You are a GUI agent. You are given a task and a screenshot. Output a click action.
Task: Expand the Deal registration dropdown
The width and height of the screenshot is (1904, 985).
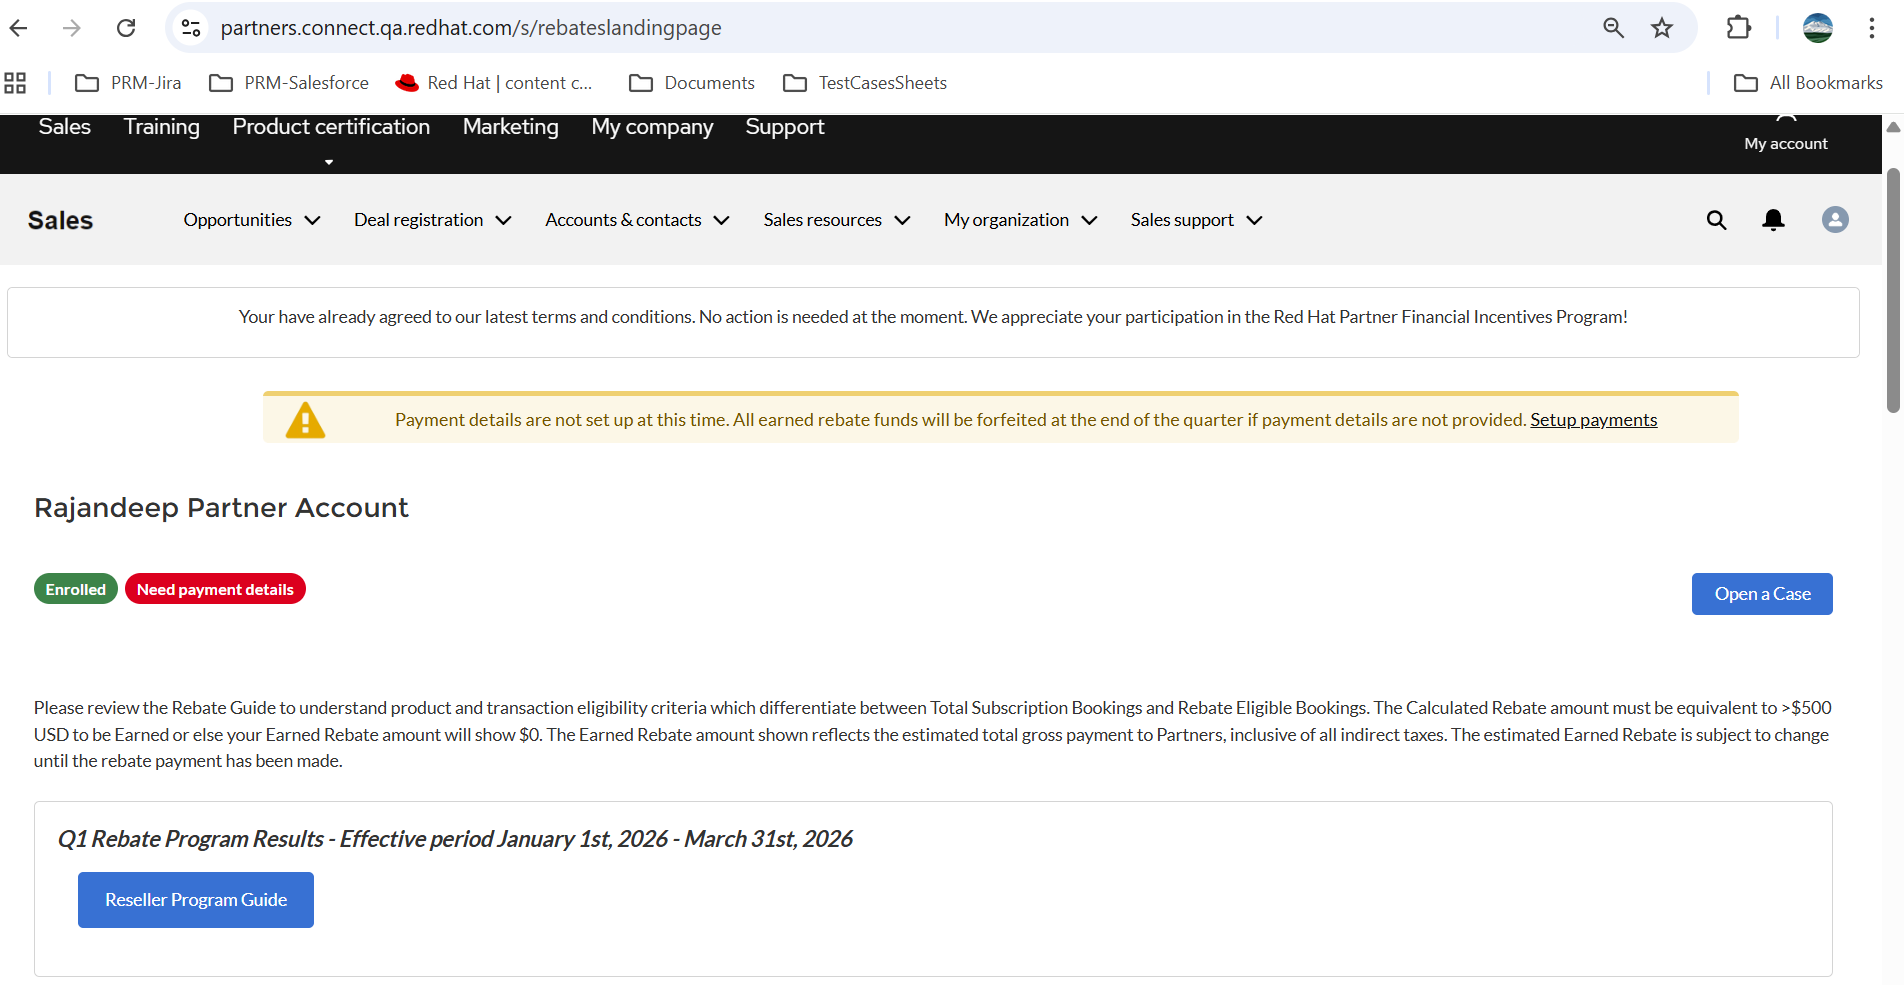pos(433,220)
